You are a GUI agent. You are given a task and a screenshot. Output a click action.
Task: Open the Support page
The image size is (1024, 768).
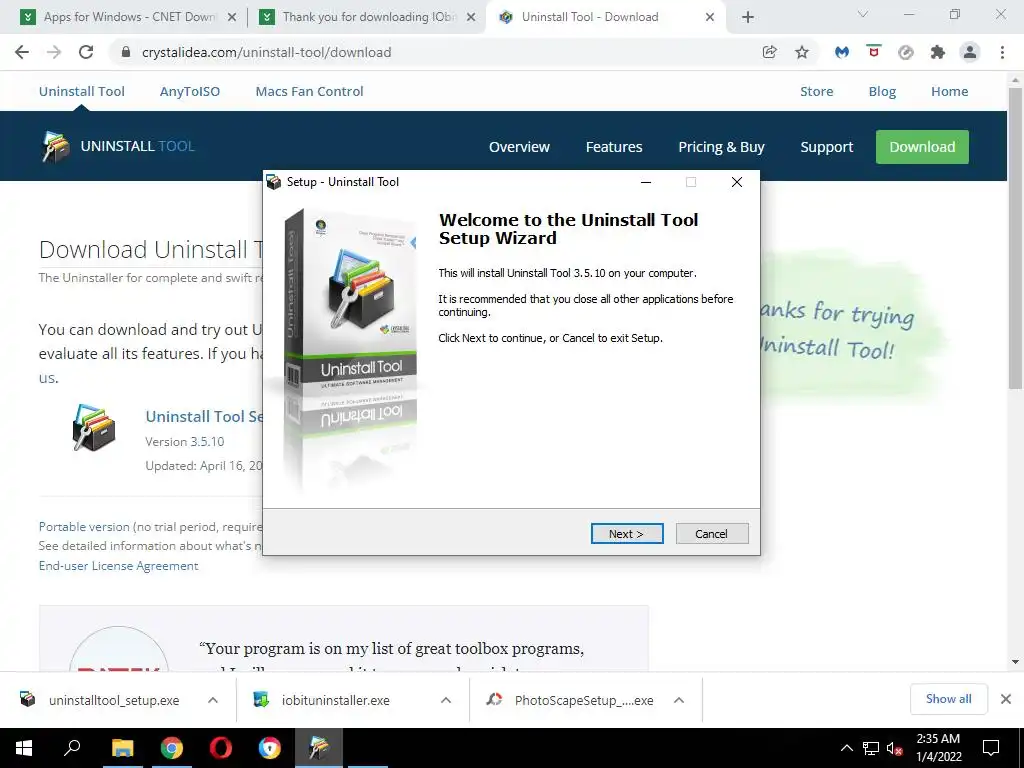click(x=827, y=147)
